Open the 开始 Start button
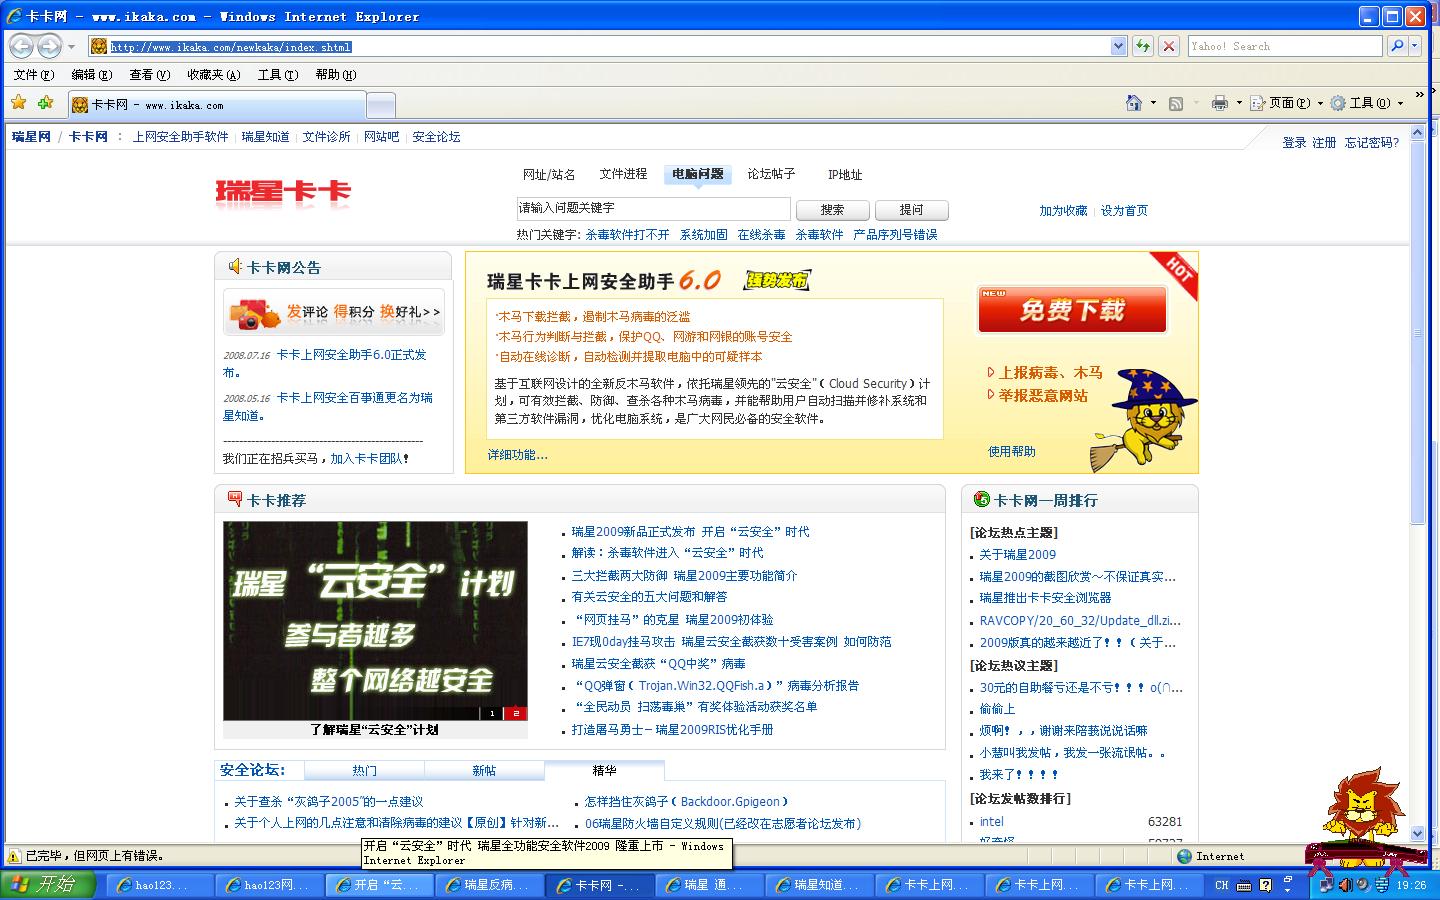 pos(48,884)
